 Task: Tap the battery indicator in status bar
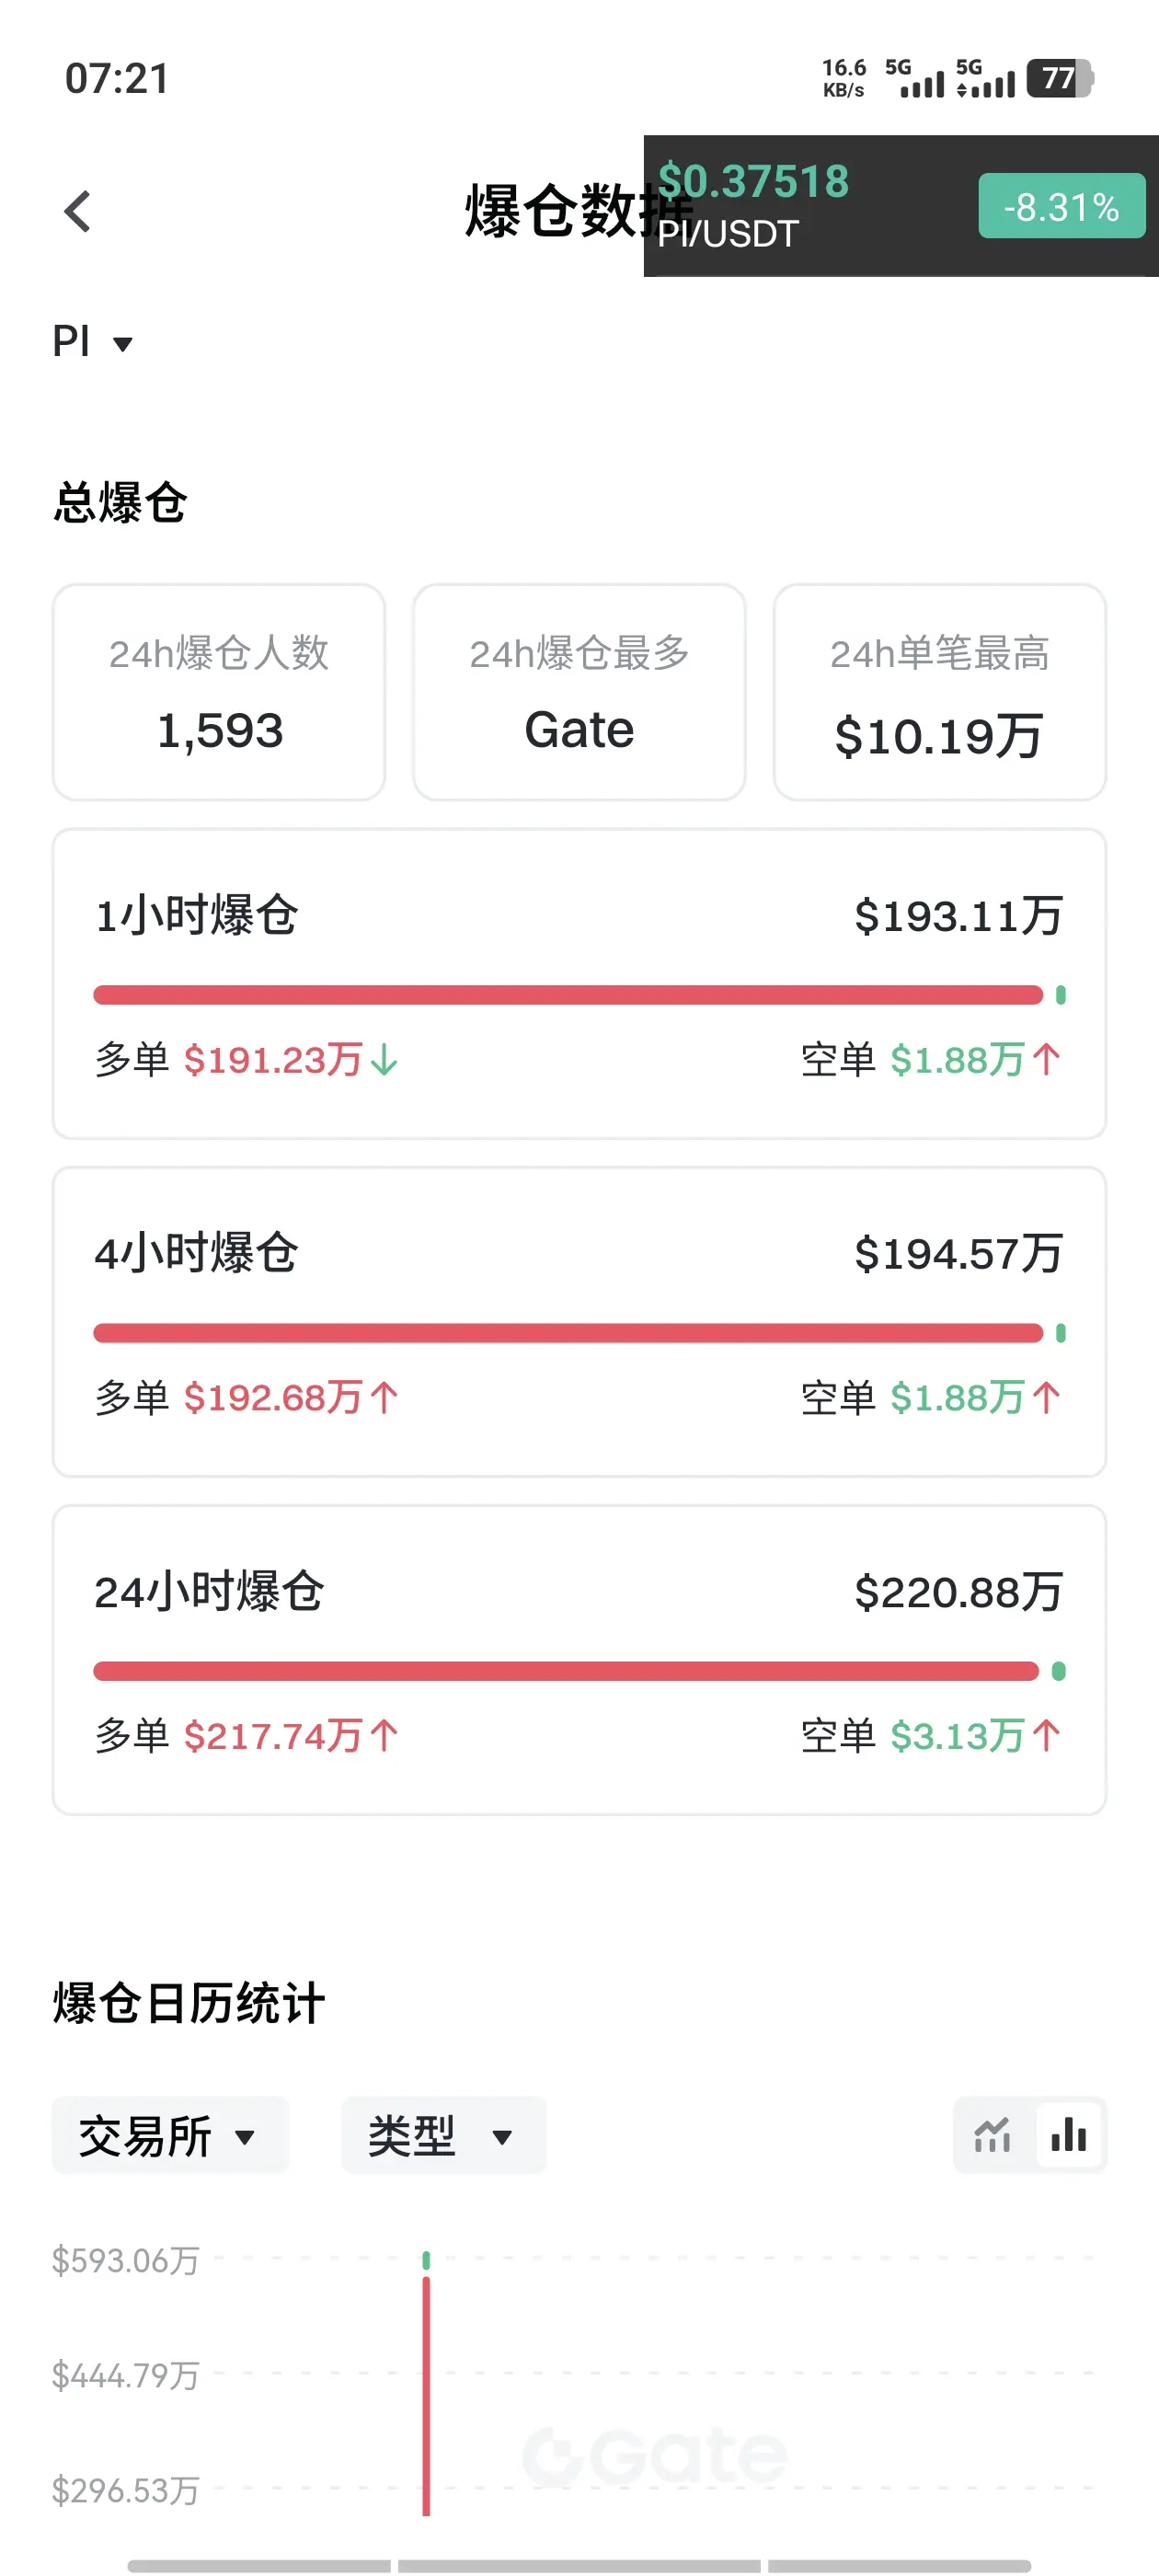point(1060,78)
